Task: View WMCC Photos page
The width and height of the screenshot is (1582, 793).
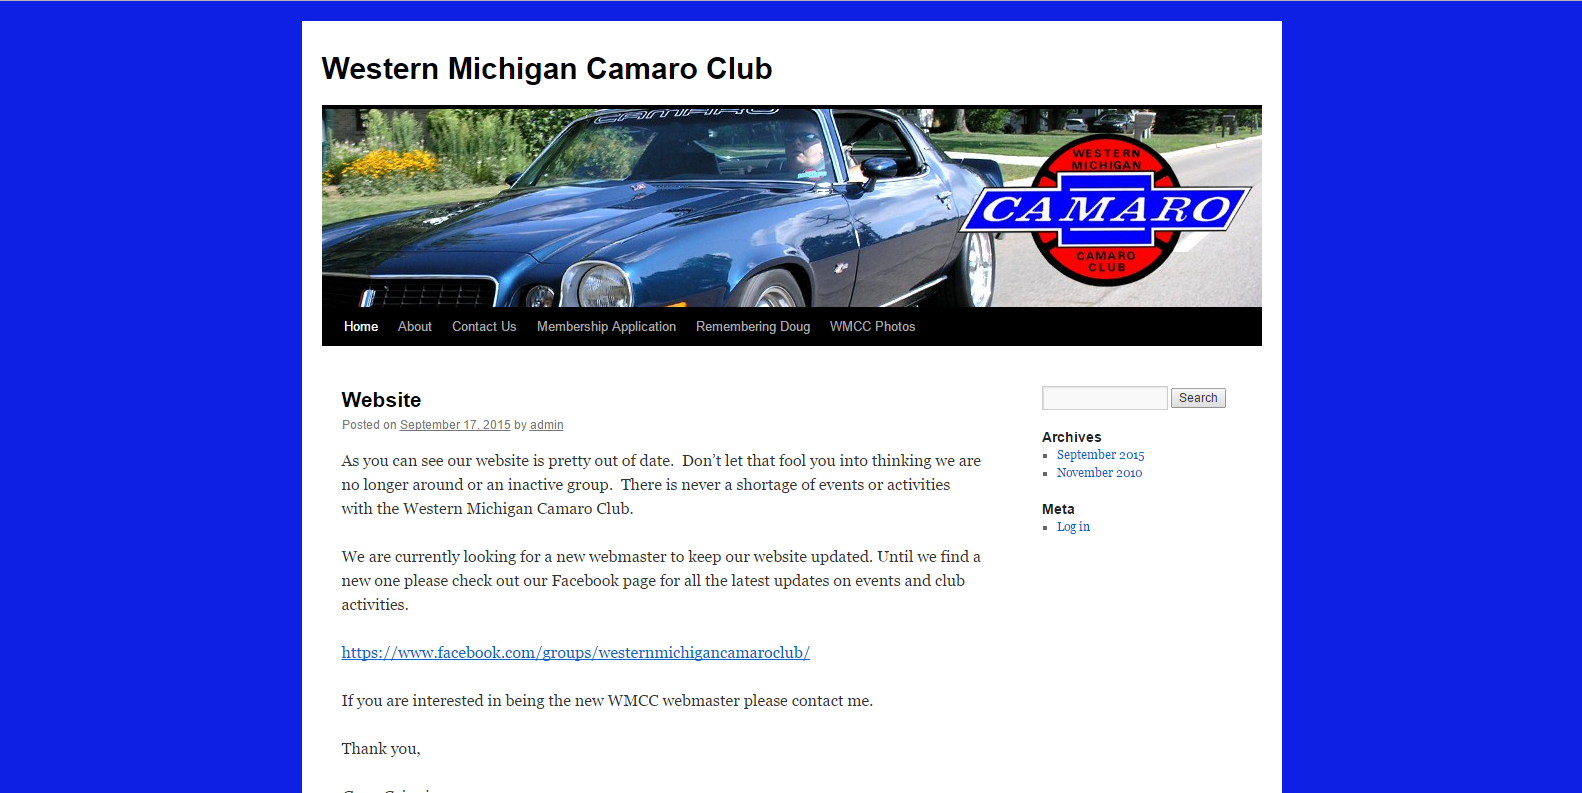Action: pyautogui.click(x=872, y=327)
